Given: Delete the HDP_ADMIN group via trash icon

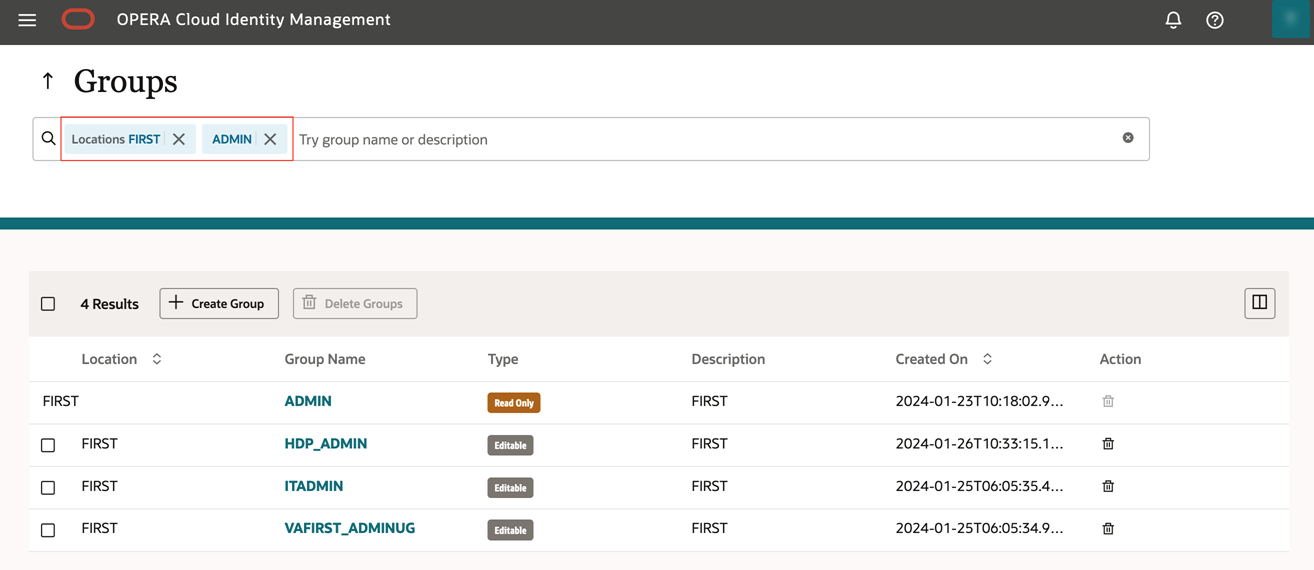Looking at the screenshot, I should (1108, 444).
